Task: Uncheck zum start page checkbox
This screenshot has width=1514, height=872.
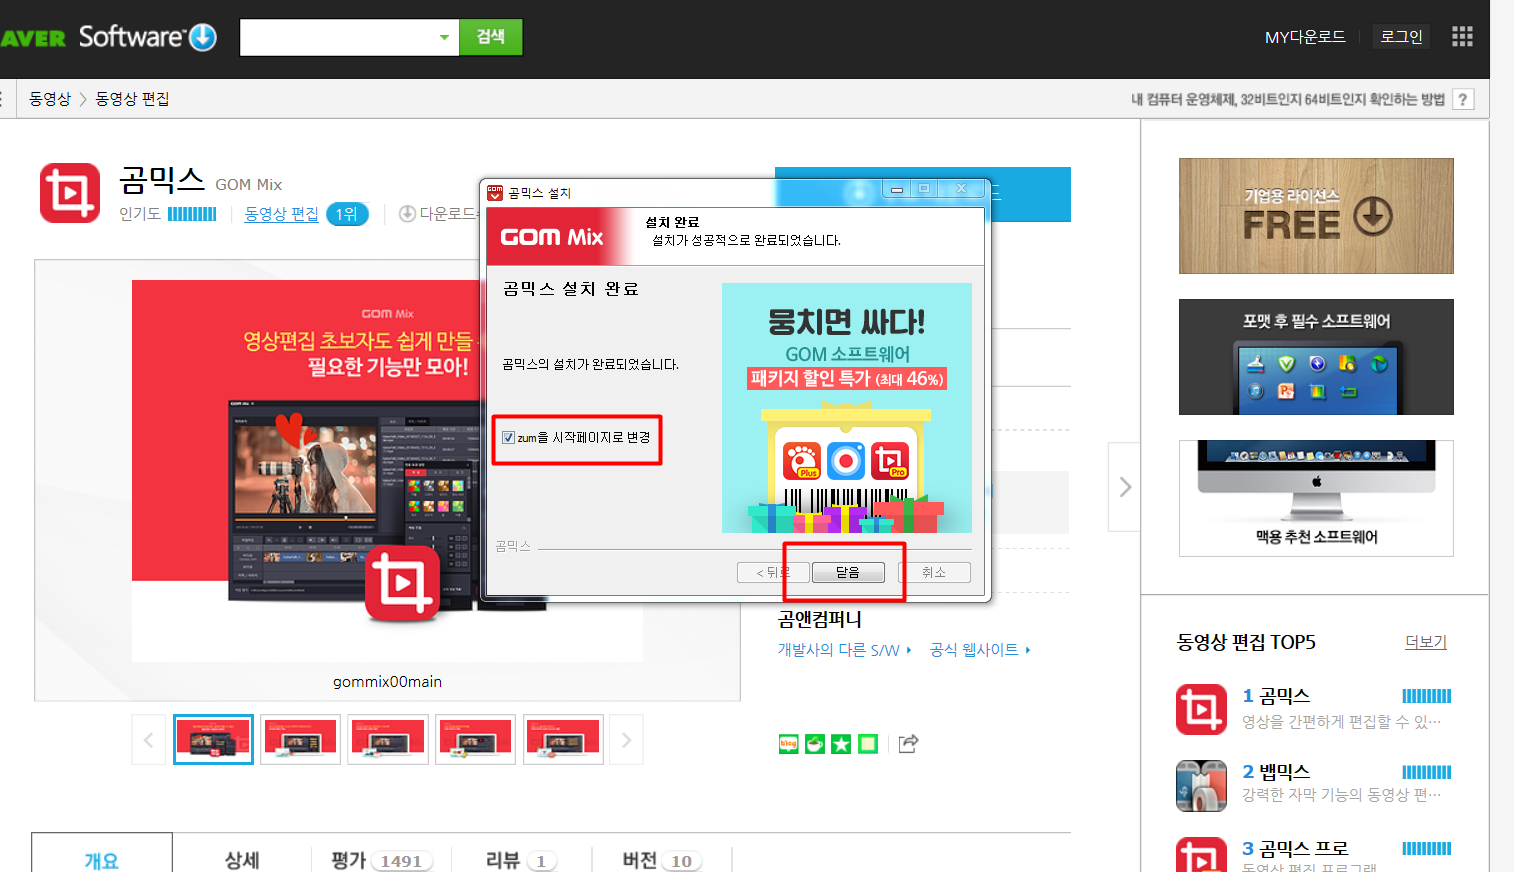Action: pyautogui.click(x=508, y=438)
